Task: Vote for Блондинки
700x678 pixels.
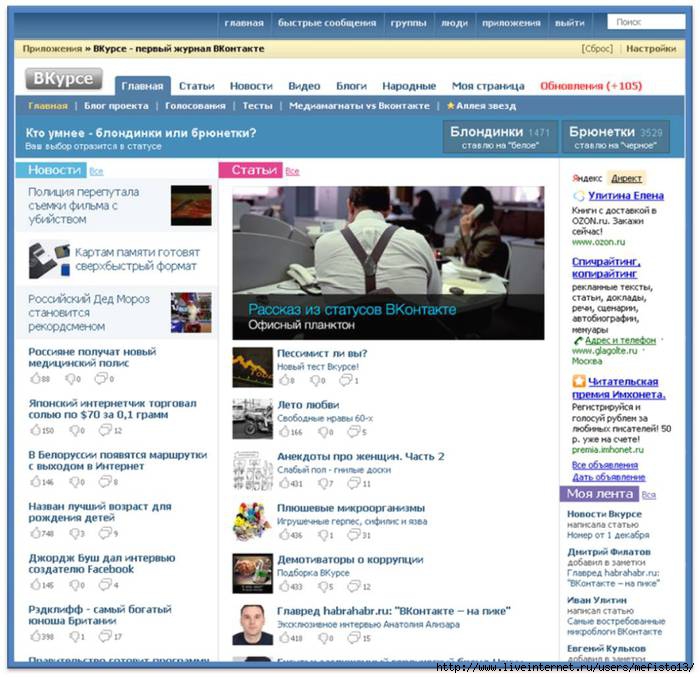Action: pyautogui.click(x=500, y=137)
